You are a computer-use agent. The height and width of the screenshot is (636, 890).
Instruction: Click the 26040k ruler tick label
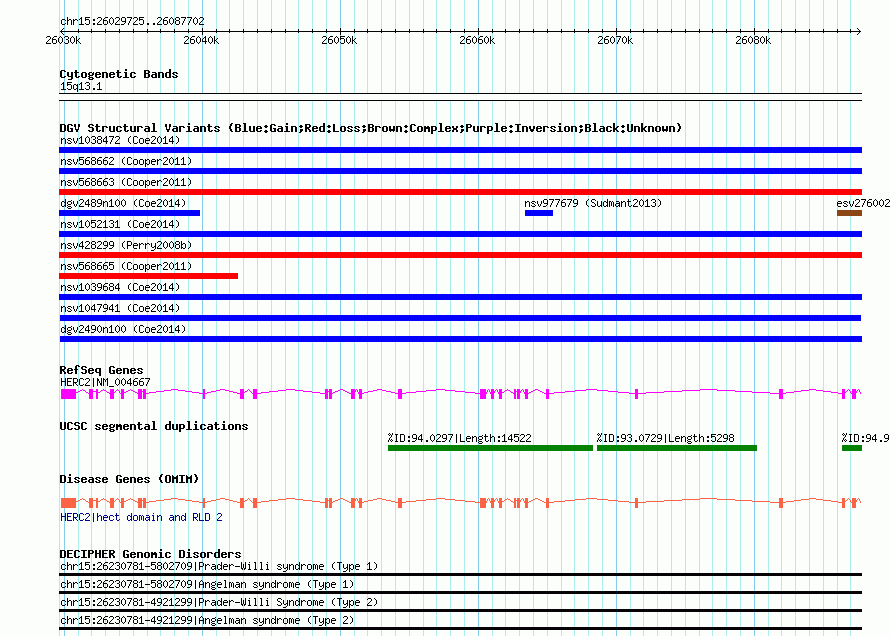[201, 40]
